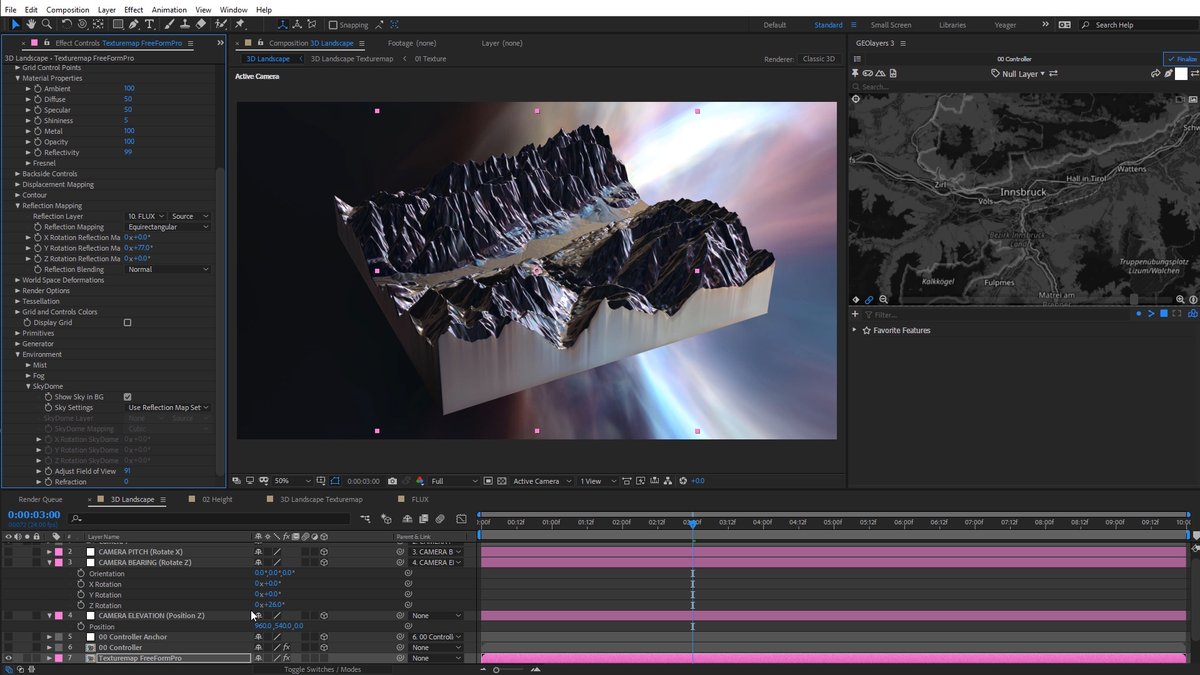
Task: Open GEOlayers 3 panel menu icon
Action: point(904,43)
